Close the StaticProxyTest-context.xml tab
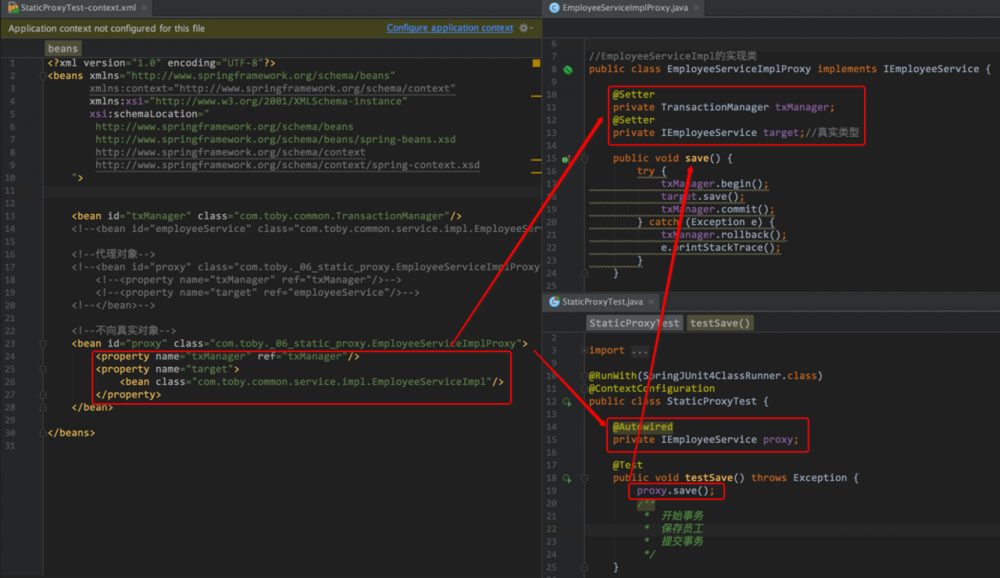The height and width of the screenshot is (578, 1000). (x=146, y=8)
